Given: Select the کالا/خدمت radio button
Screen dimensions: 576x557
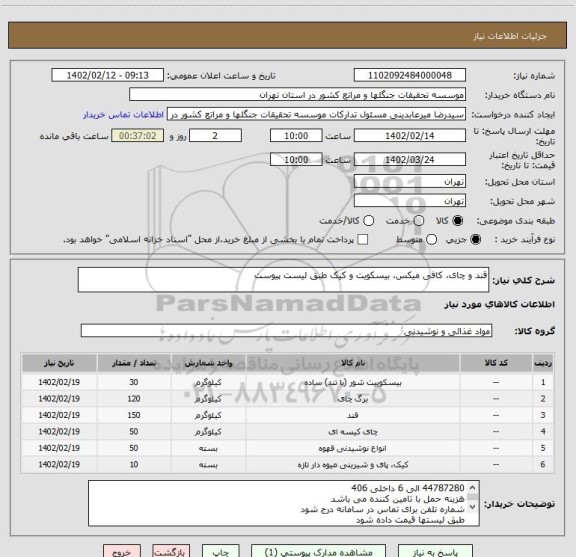Looking at the screenshot, I should pyautogui.click(x=368, y=220).
